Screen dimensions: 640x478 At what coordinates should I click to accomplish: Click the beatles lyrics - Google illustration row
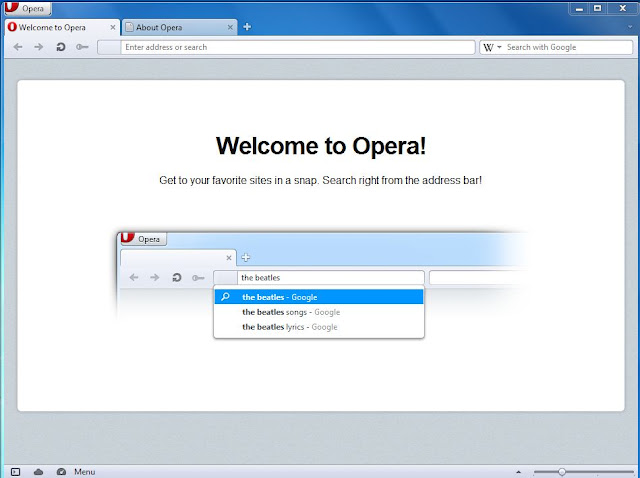coord(319,327)
